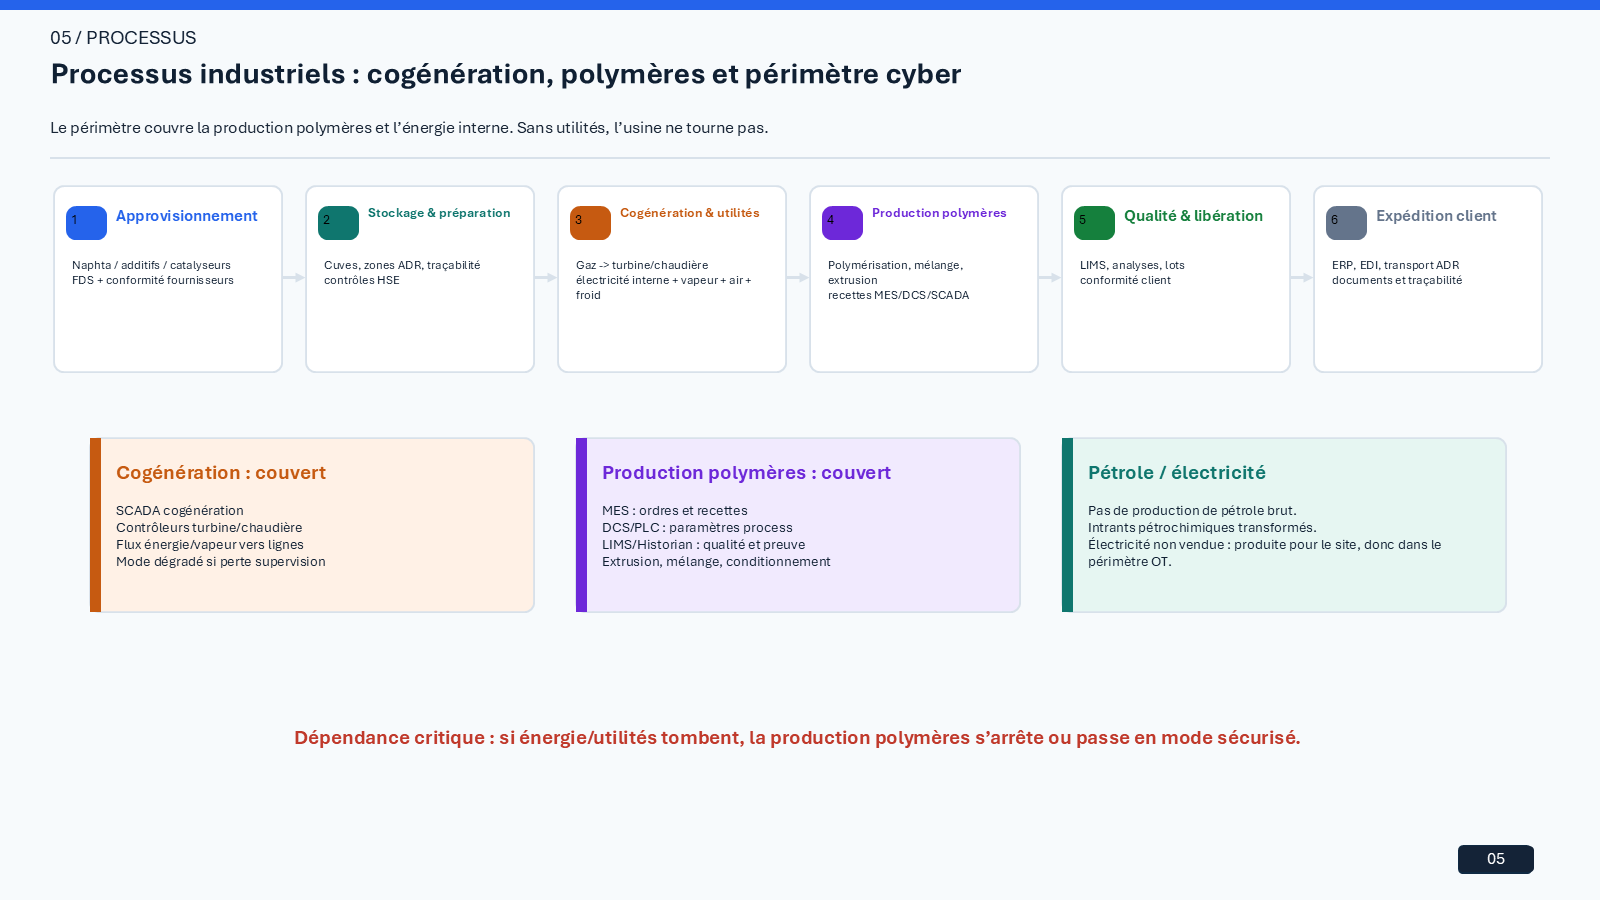The height and width of the screenshot is (900, 1600).
Task: Select the Stockage & préparation heading
Action: 439,213
